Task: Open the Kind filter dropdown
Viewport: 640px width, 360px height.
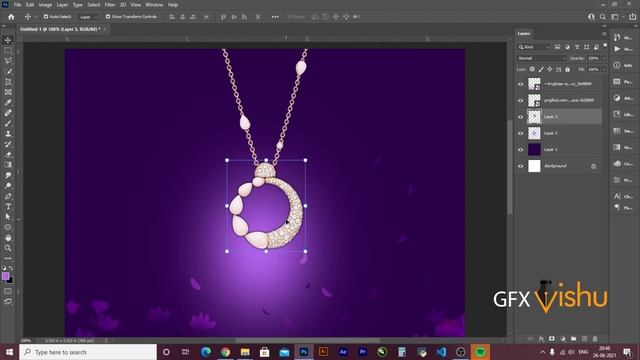Action: pyautogui.click(x=534, y=47)
